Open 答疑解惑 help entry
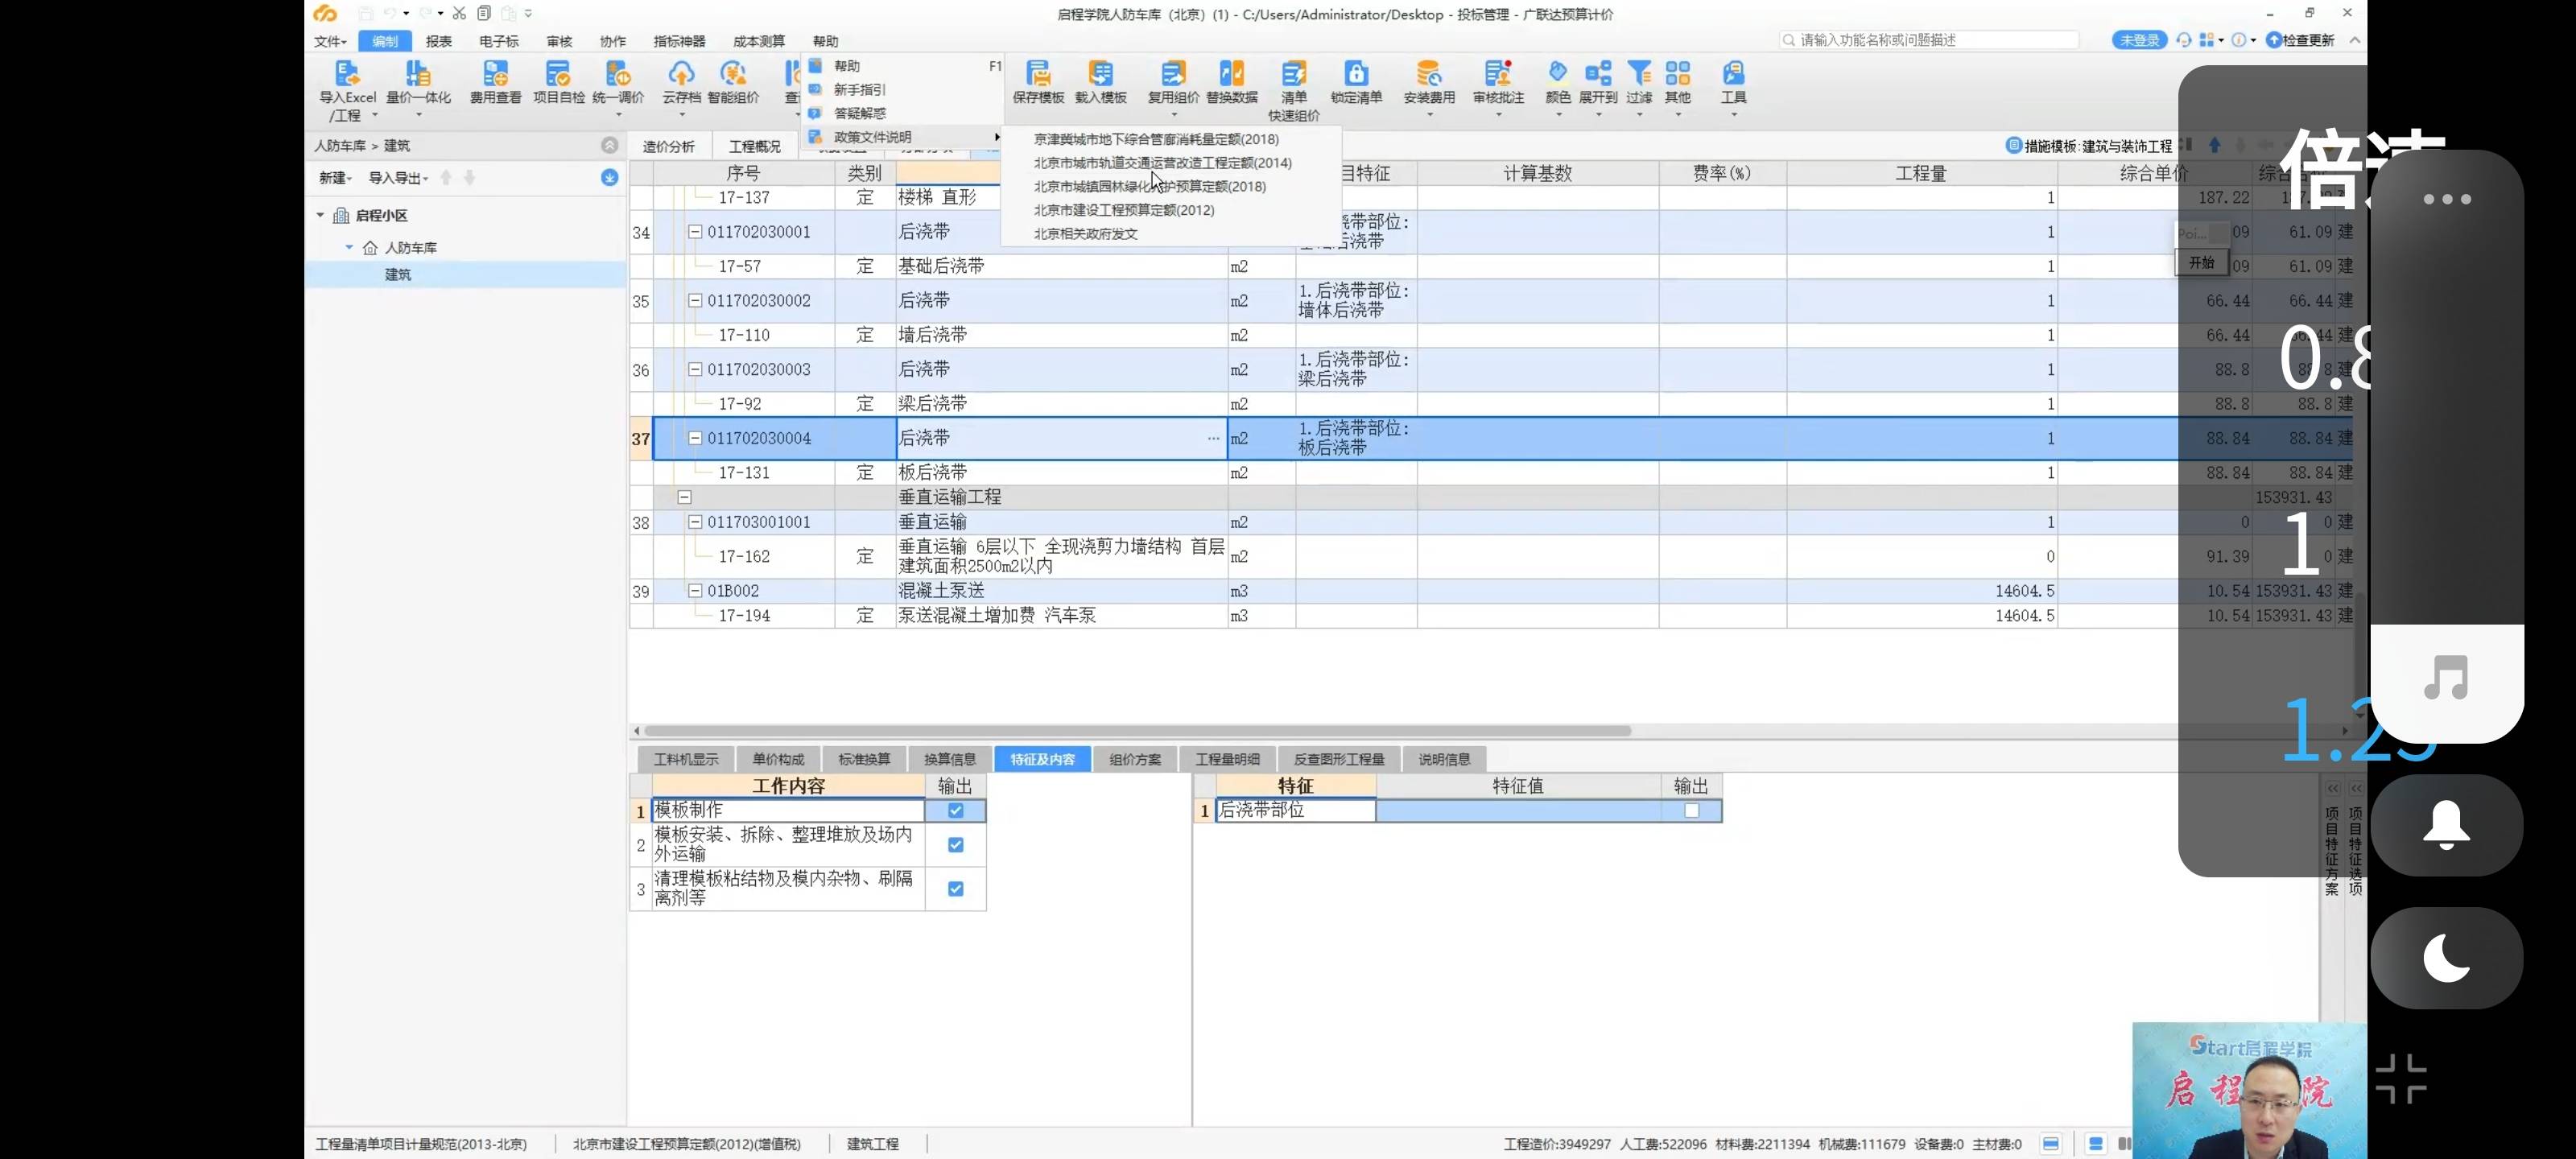The width and height of the screenshot is (2576, 1159). [x=859, y=113]
